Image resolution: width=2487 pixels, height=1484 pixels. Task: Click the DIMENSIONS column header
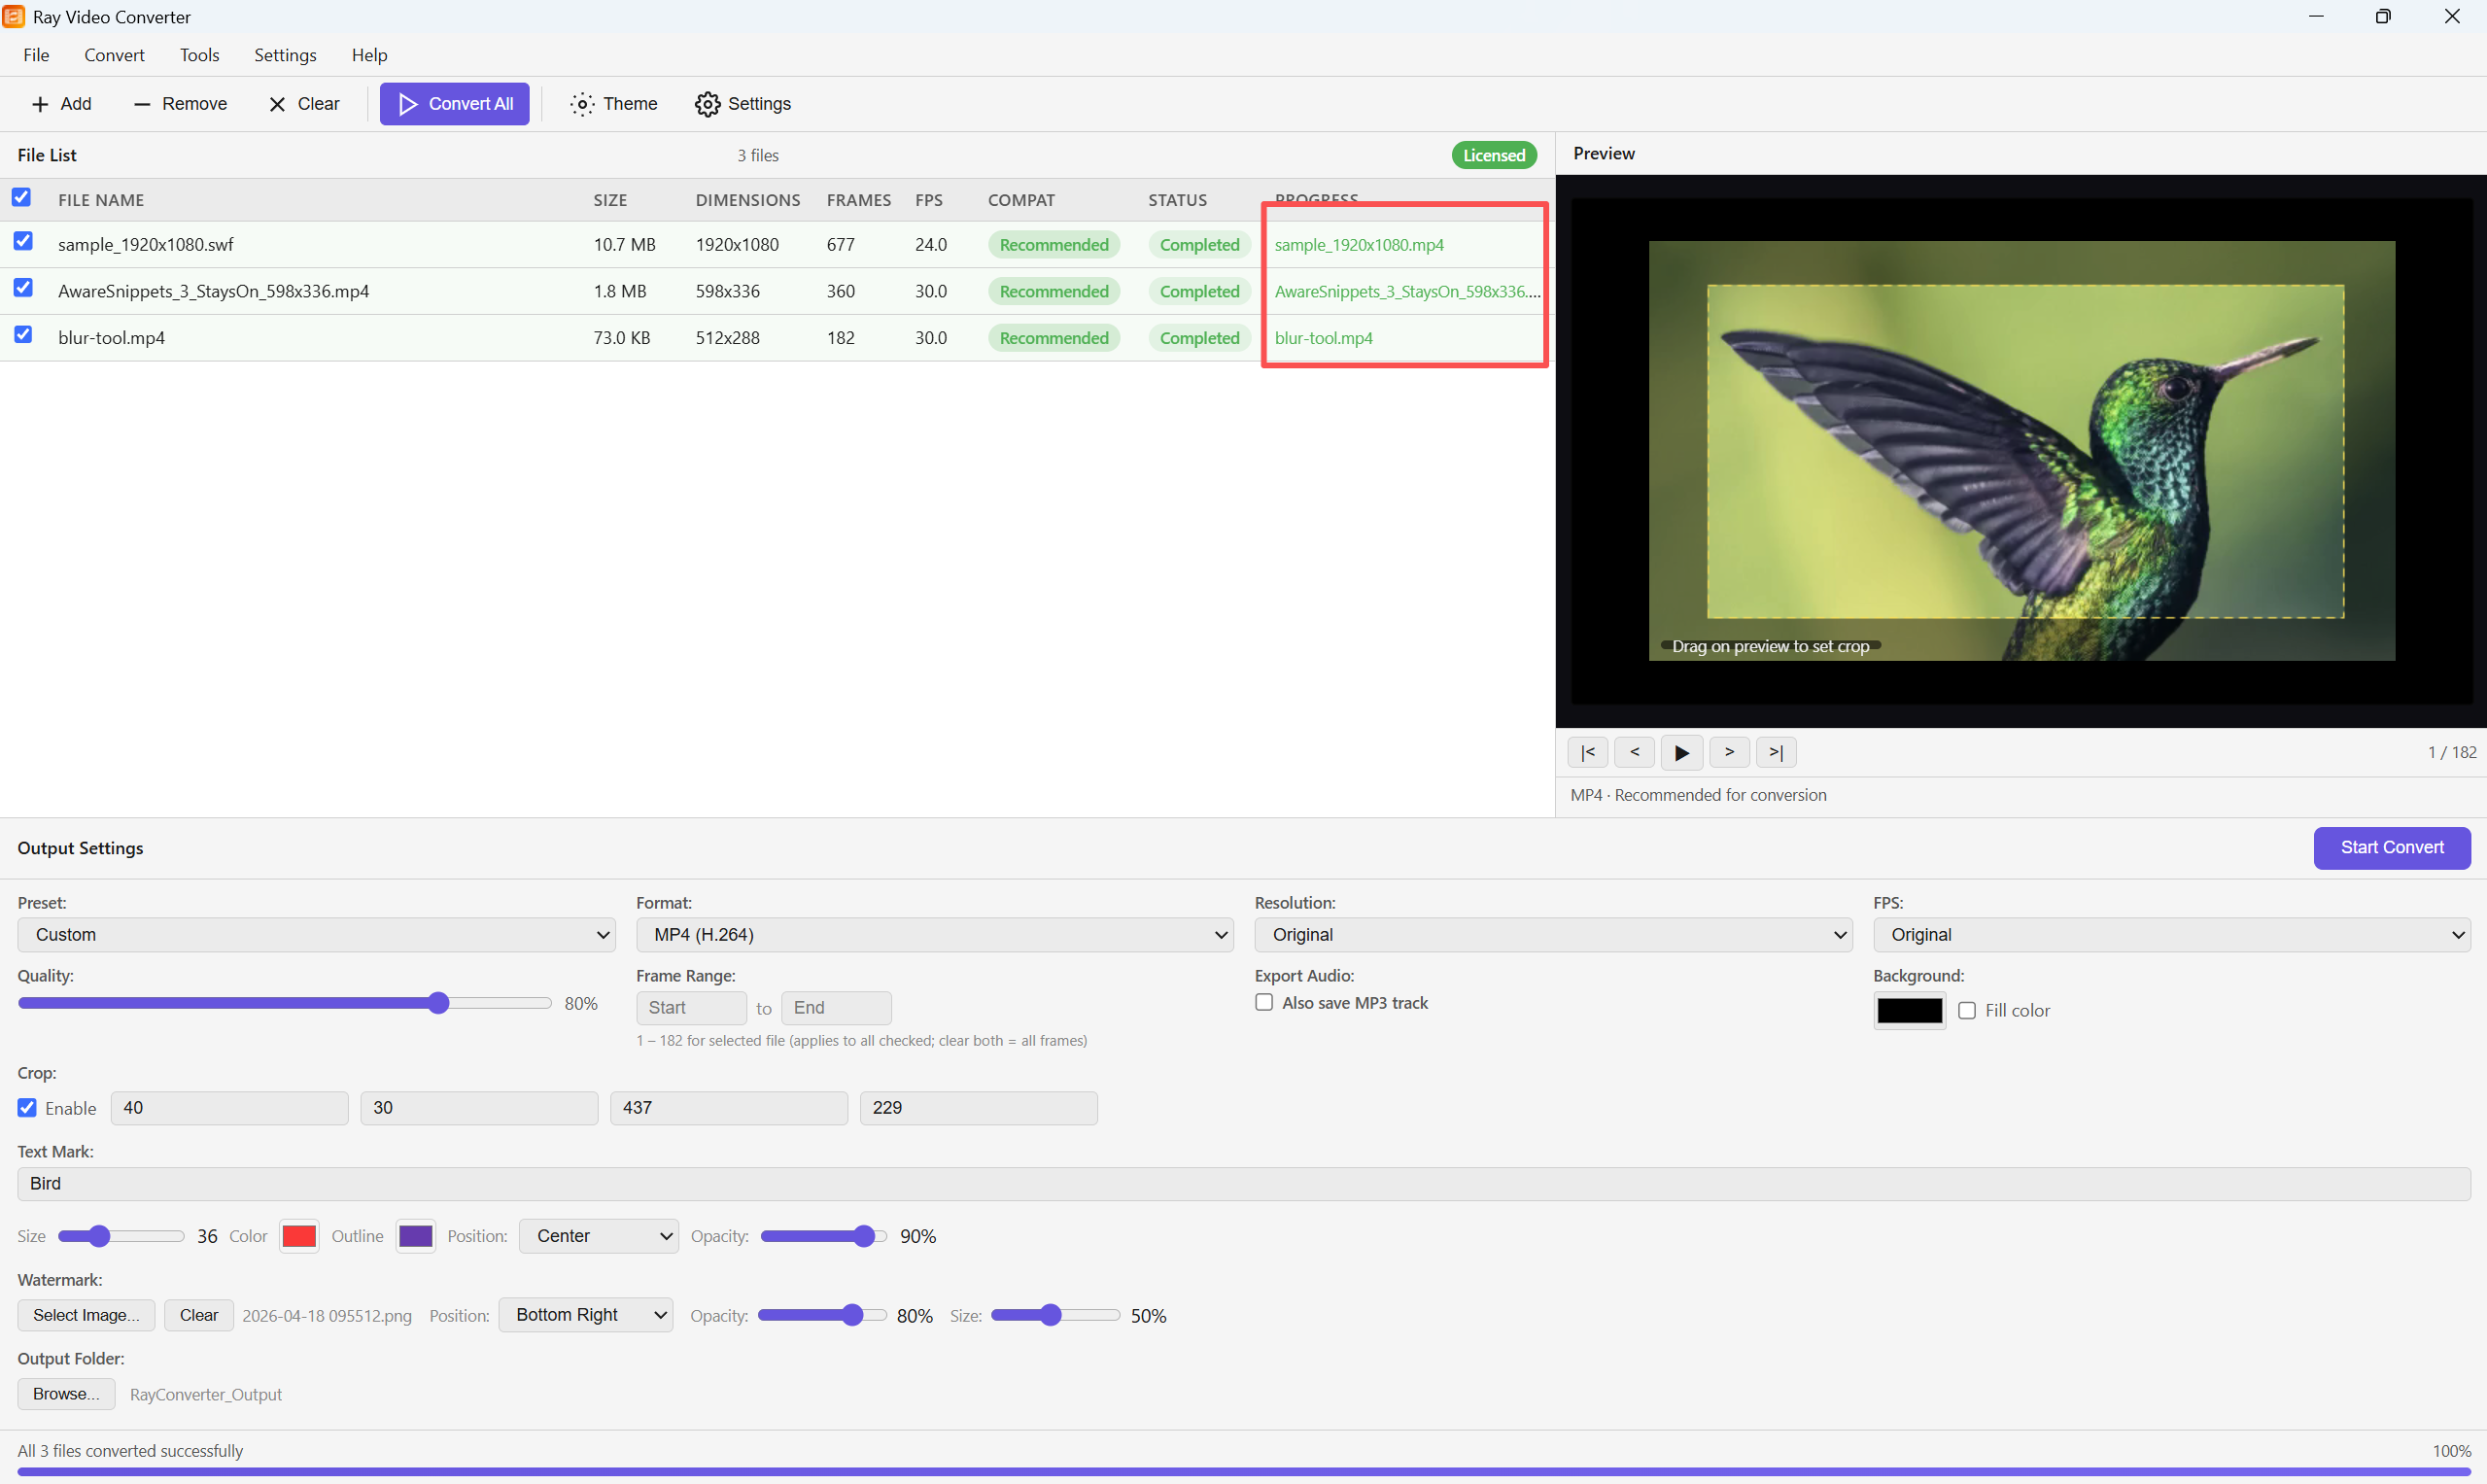click(748, 200)
